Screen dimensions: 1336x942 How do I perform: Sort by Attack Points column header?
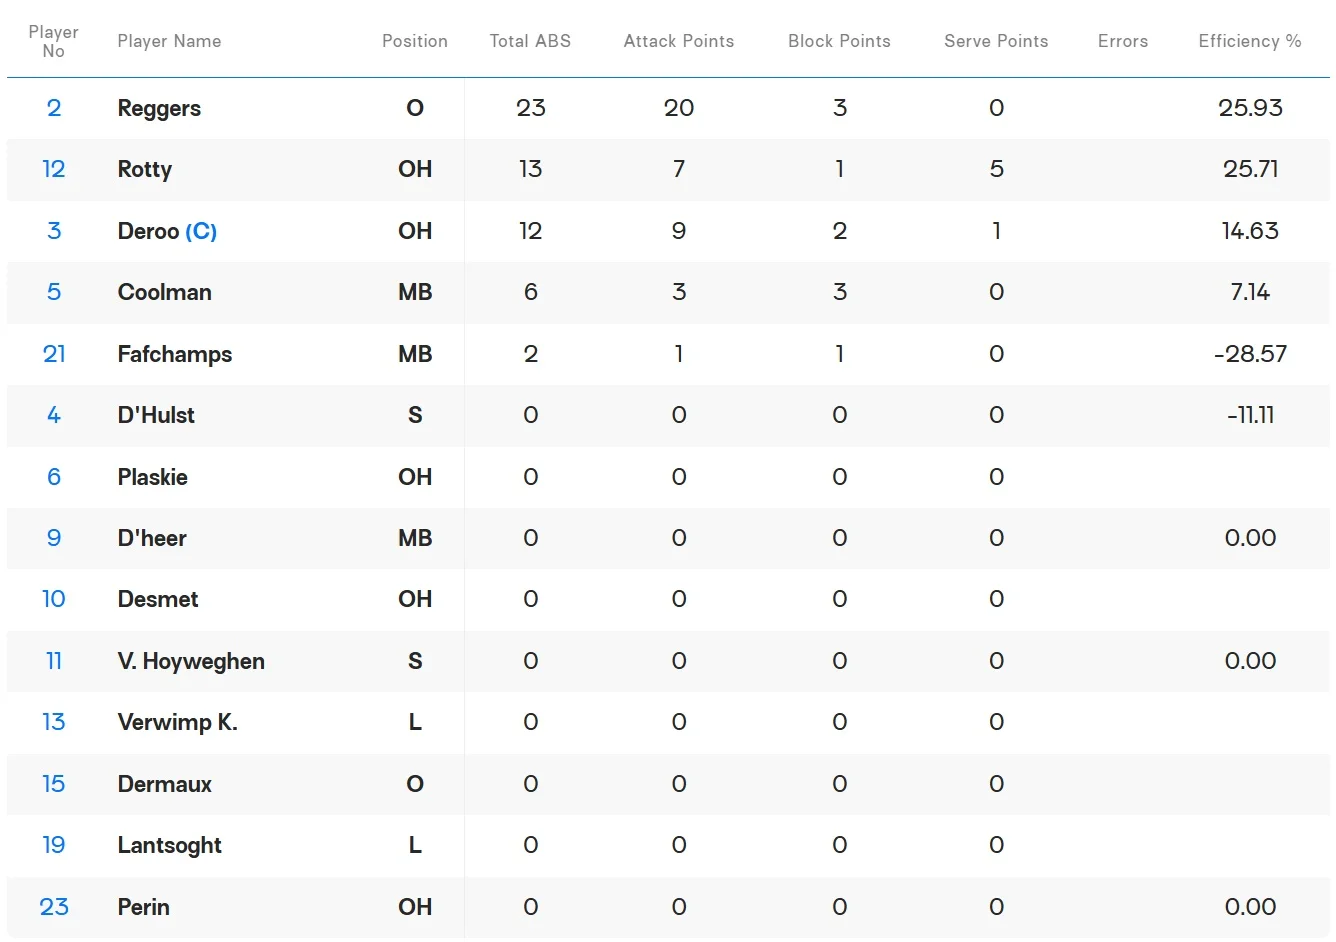679,41
